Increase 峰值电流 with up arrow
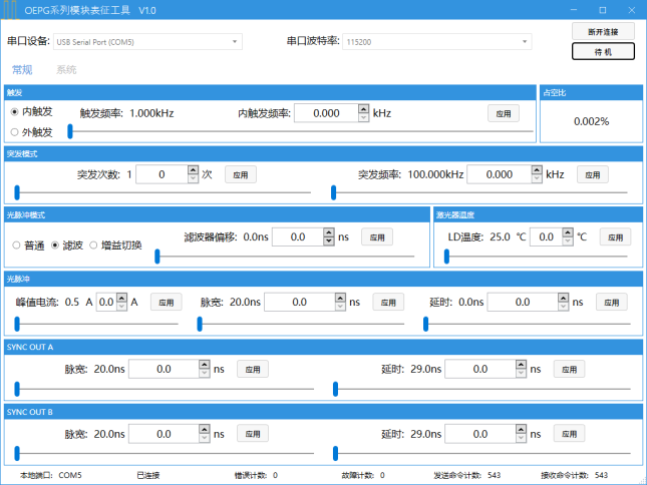 [122, 298]
